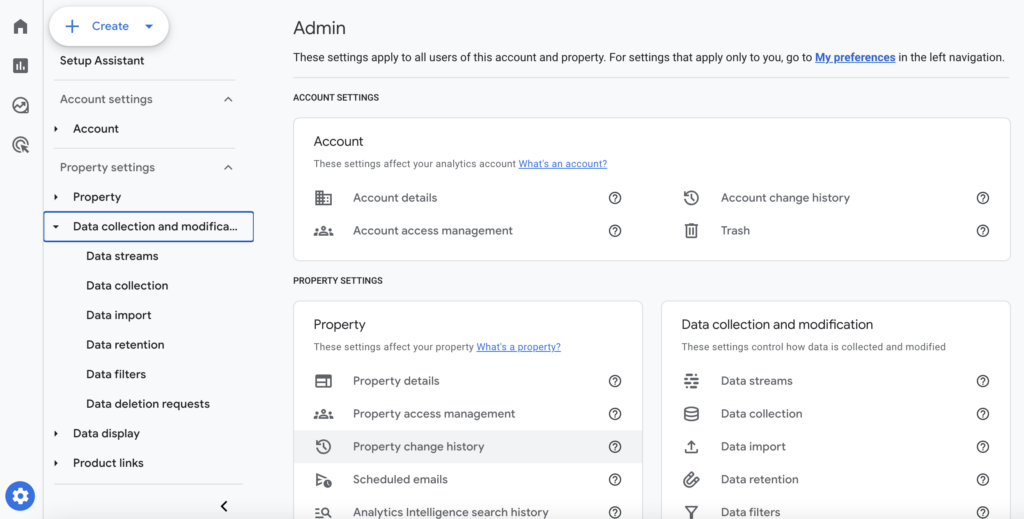The width and height of the screenshot is (1024, 519).
Task: Click the Account access management people icon
Action: point(323,230)
